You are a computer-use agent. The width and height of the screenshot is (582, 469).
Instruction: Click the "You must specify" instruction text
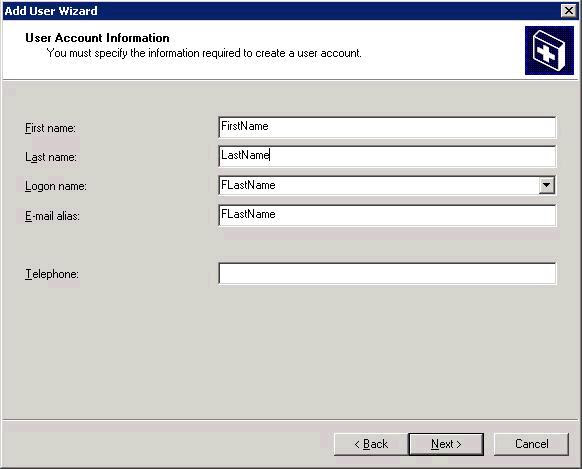(x=204, y=53)
